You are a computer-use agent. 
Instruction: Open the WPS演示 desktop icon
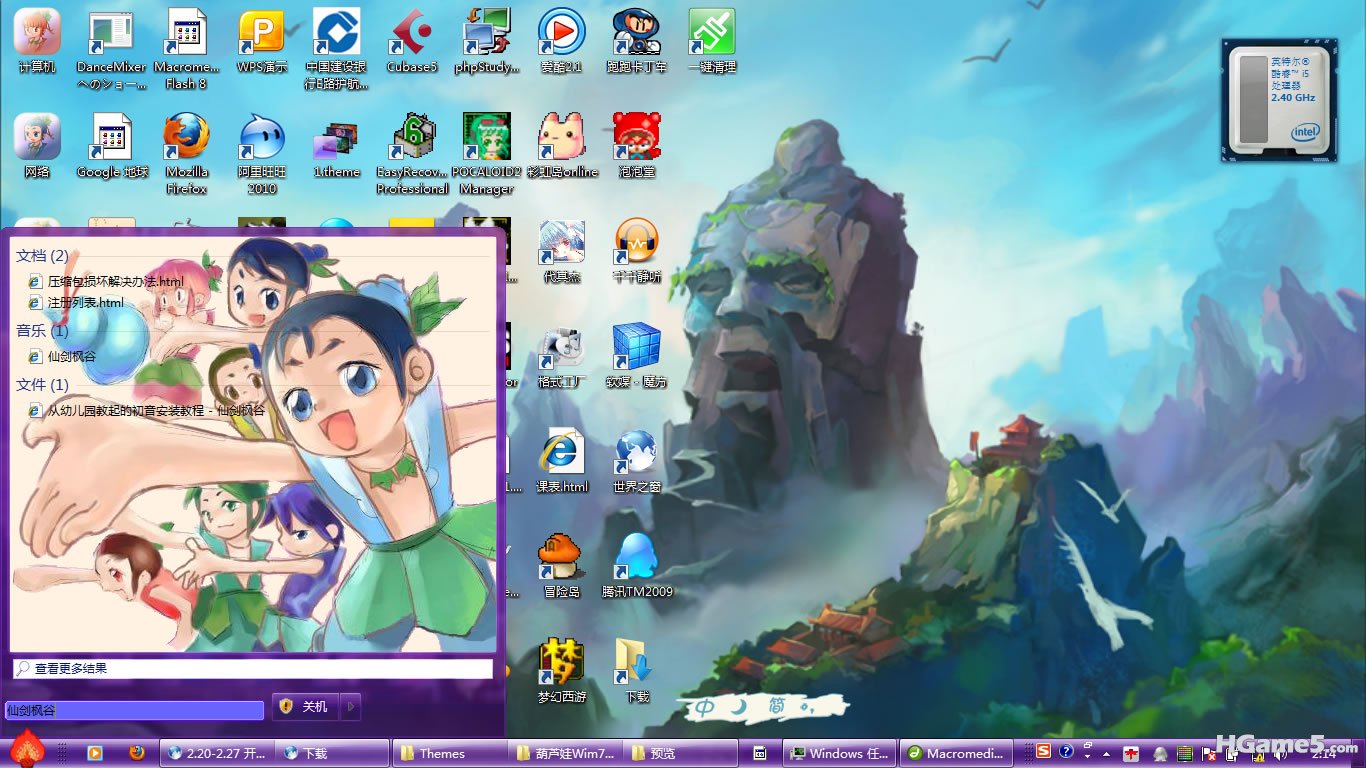(261, 36)
